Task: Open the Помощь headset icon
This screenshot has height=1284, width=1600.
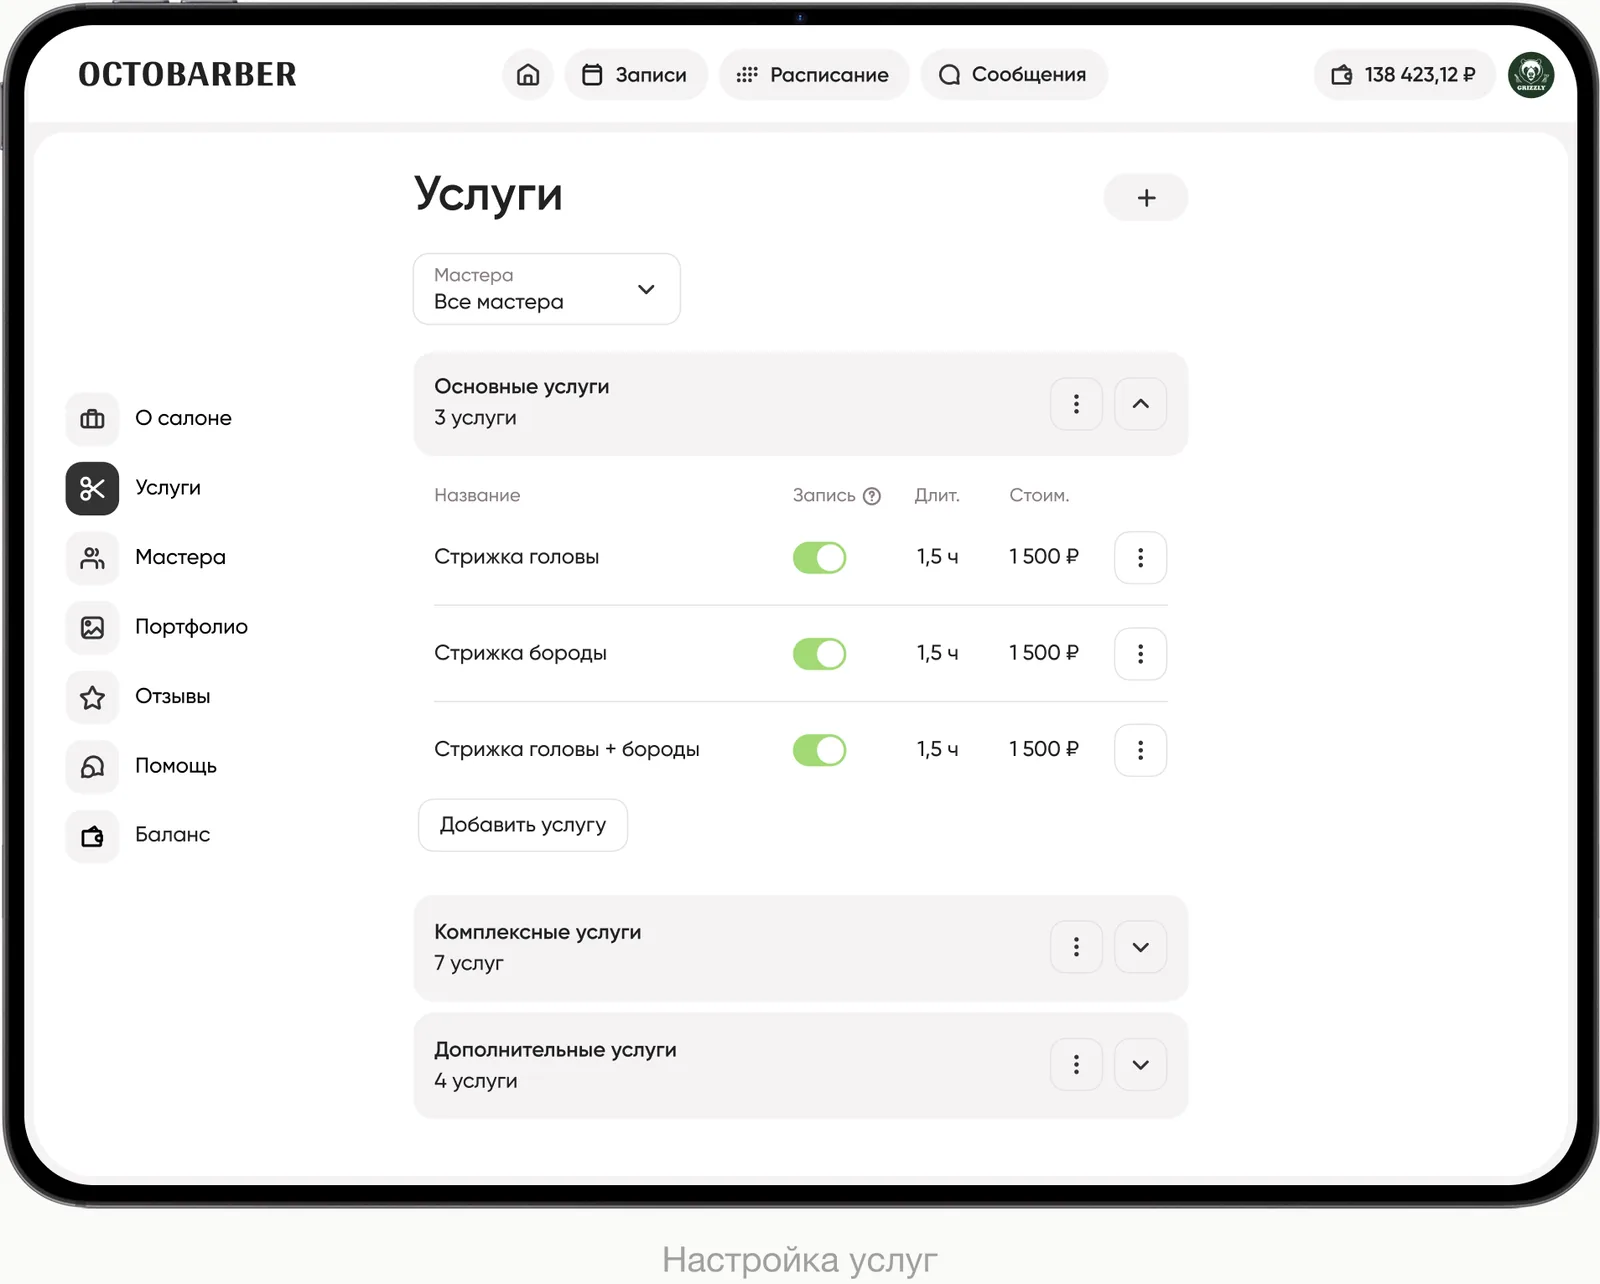Action: pos(92,766)
